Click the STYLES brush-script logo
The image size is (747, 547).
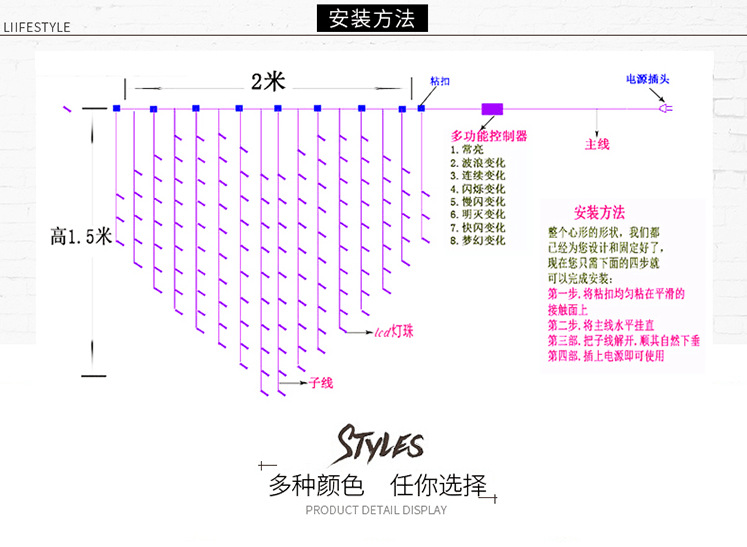pyautogui.click(x=379, y=444)
